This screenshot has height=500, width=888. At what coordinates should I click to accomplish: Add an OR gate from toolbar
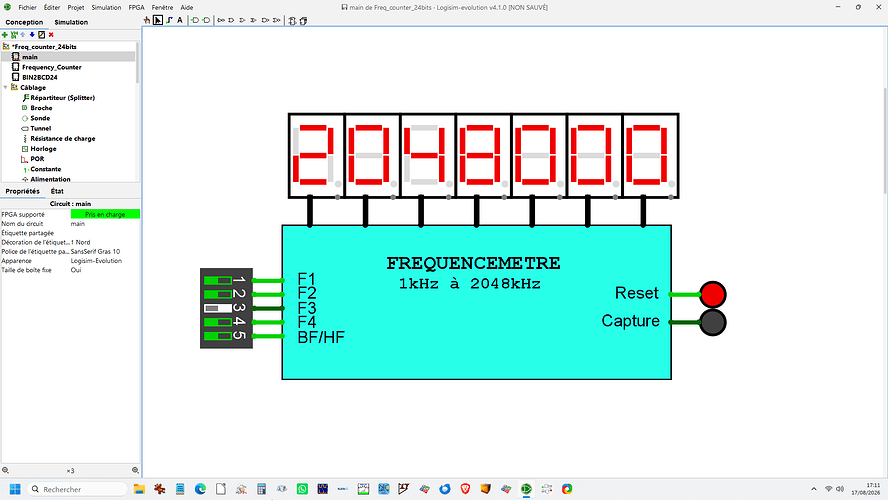point(242,20)
